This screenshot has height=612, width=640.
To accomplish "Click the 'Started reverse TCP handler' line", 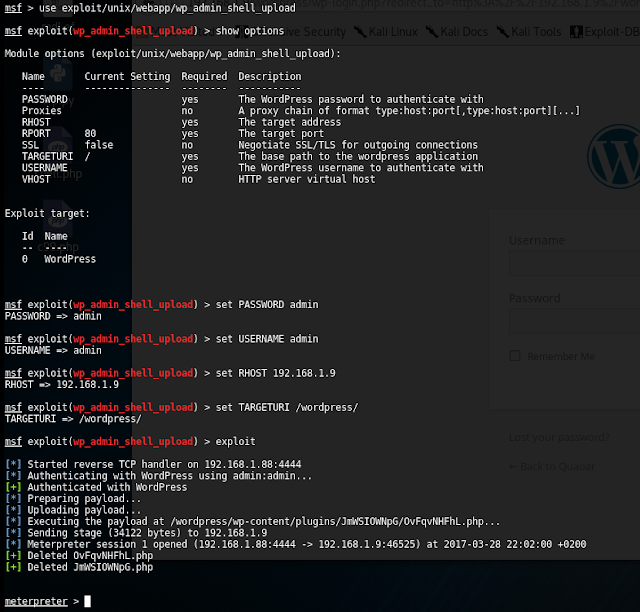I will pos(153,464).
